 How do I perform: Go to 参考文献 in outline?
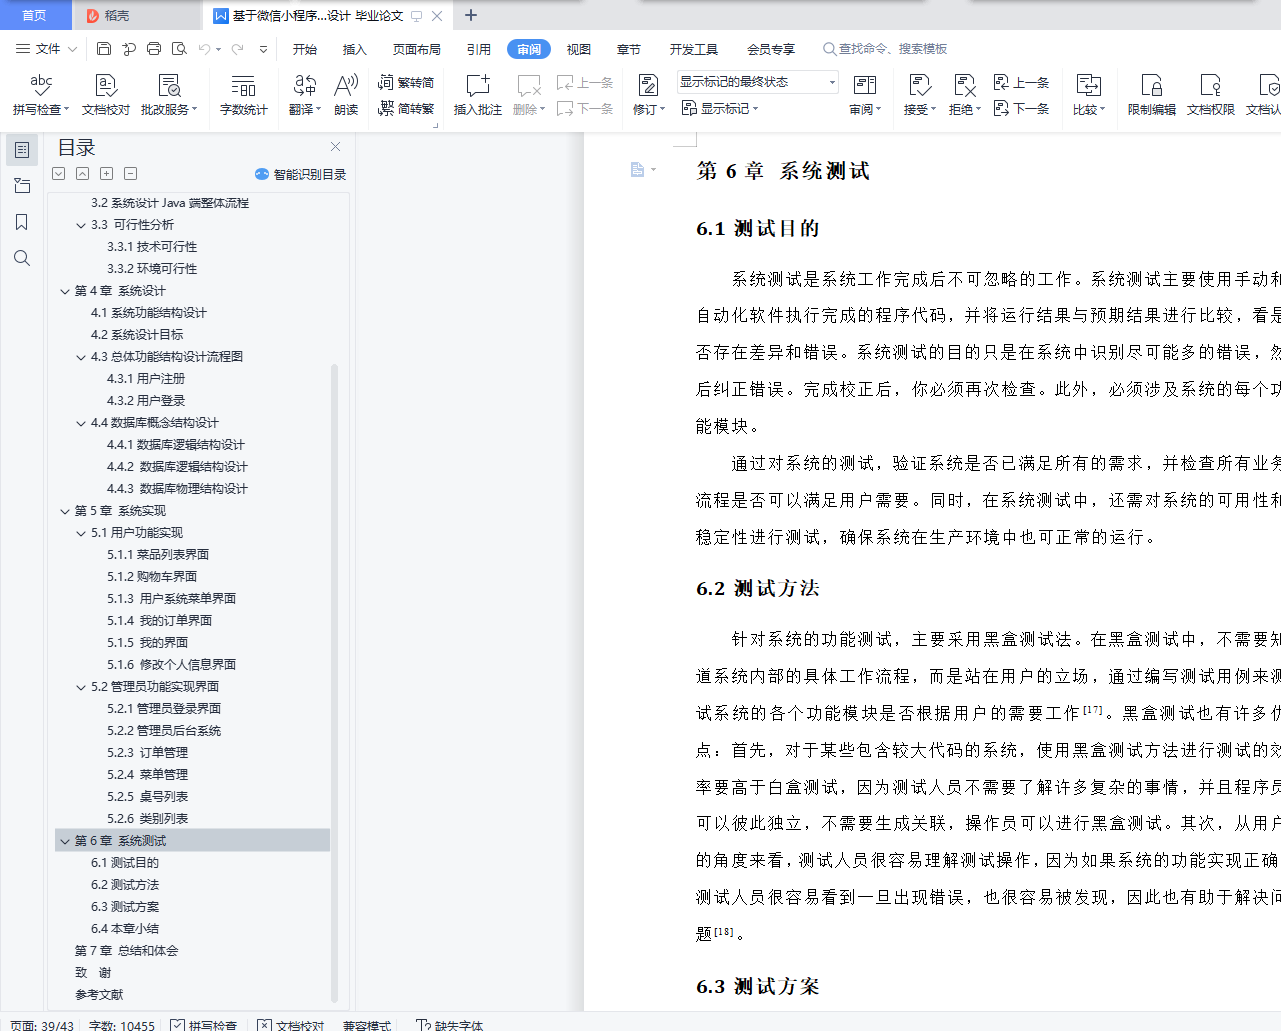click(99, 995)
